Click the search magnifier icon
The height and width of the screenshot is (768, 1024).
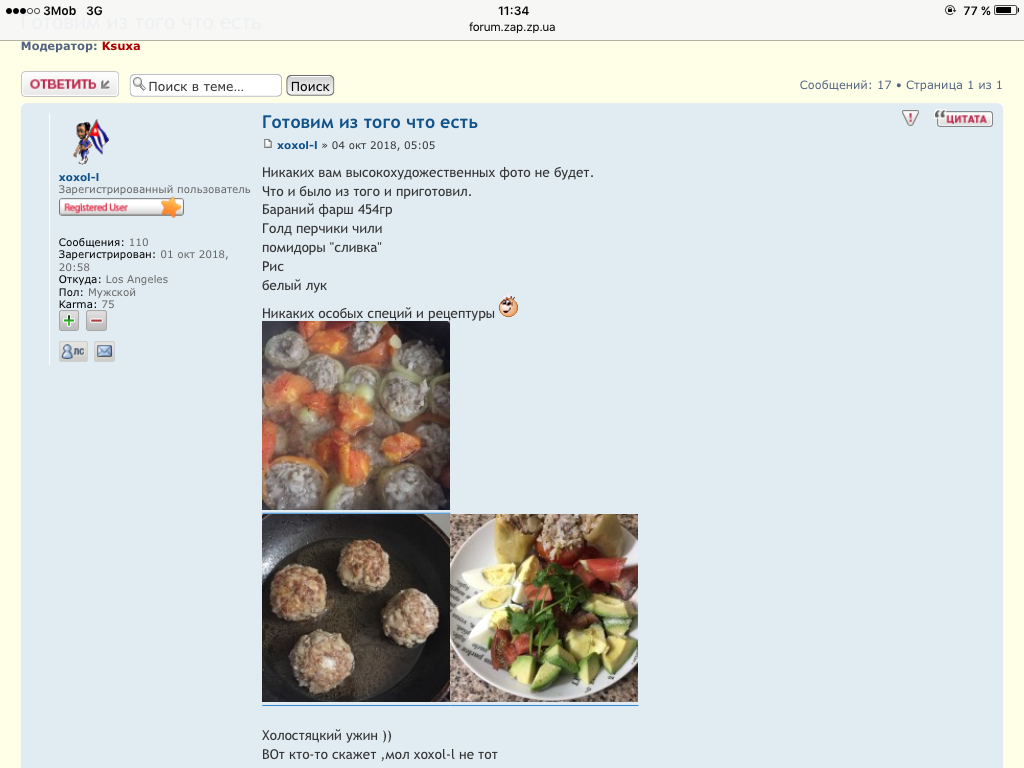coord(139,84)
